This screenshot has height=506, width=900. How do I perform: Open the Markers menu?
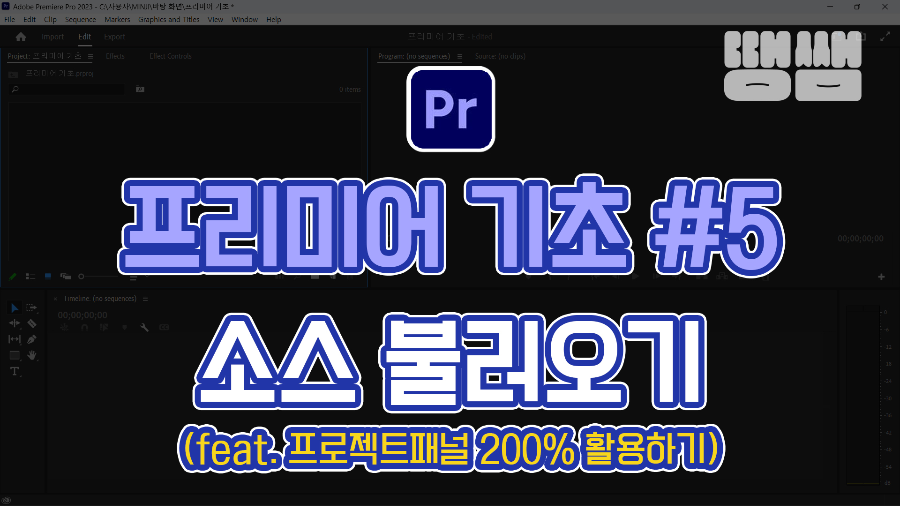point(117,20)
